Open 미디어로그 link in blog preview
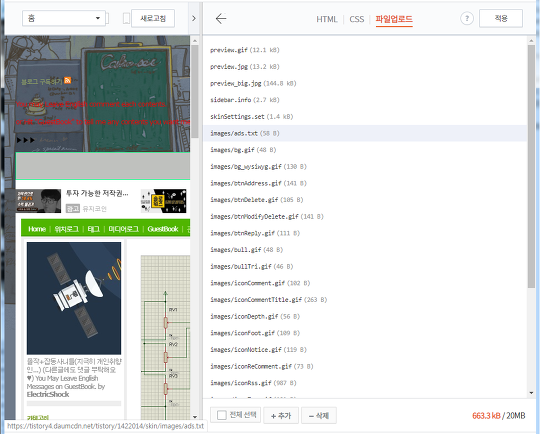The width and height of the screenshot is (540, 434). click(124, 229)
